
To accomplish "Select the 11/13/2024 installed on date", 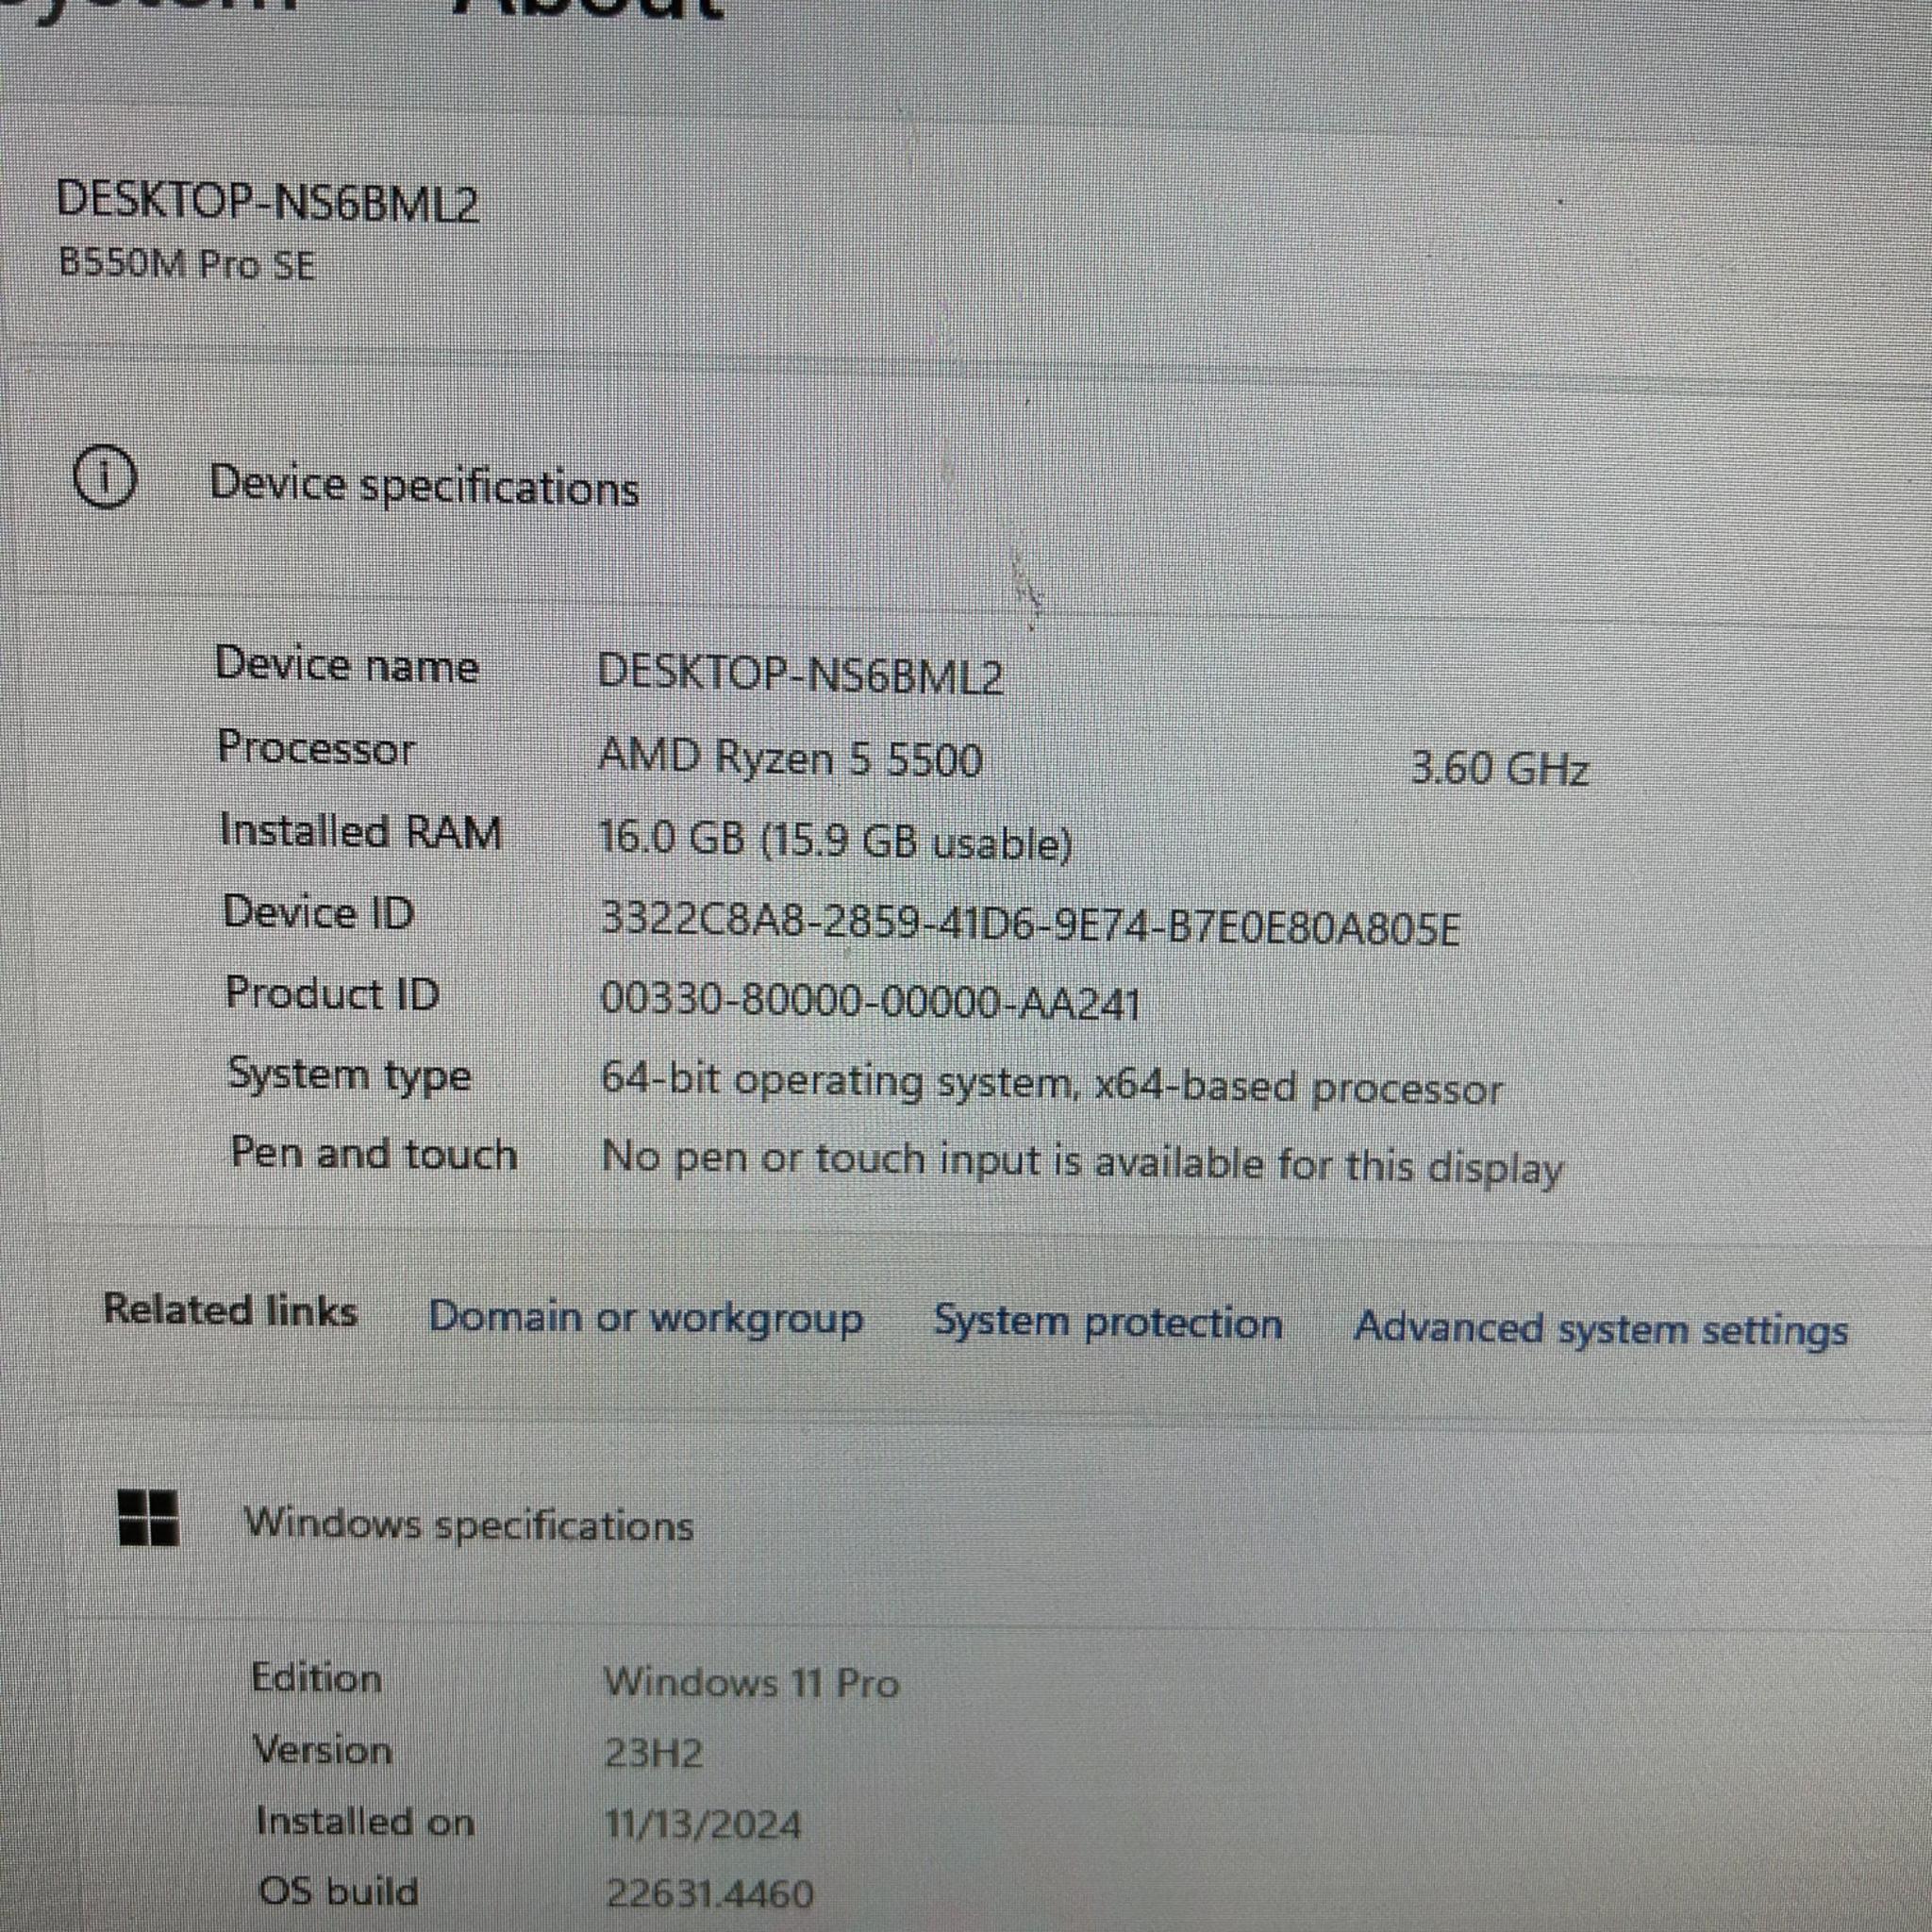I will [x=703, y=1825].
